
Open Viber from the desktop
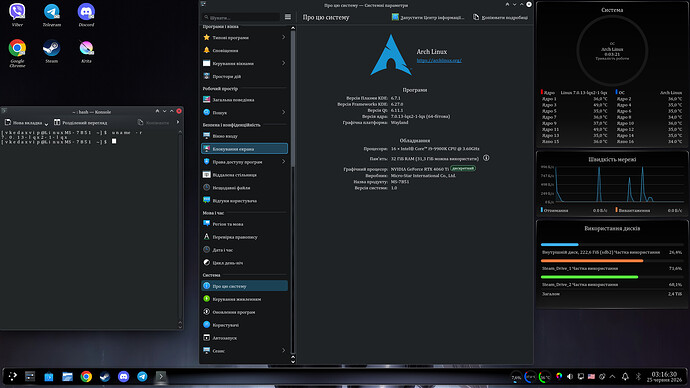point(17,15)
